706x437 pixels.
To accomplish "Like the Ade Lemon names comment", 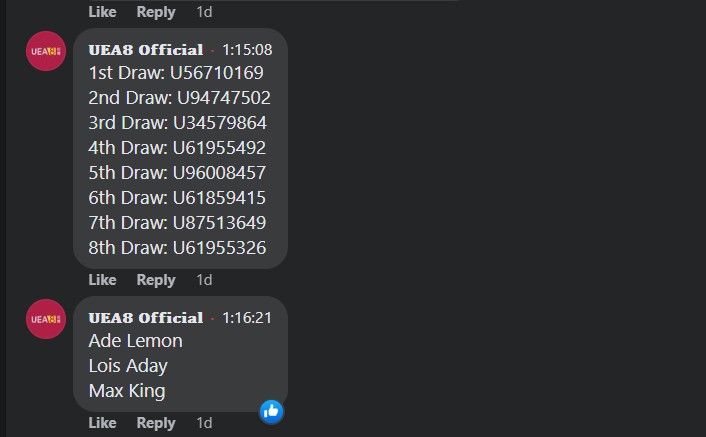I will (x=102, y=423).
